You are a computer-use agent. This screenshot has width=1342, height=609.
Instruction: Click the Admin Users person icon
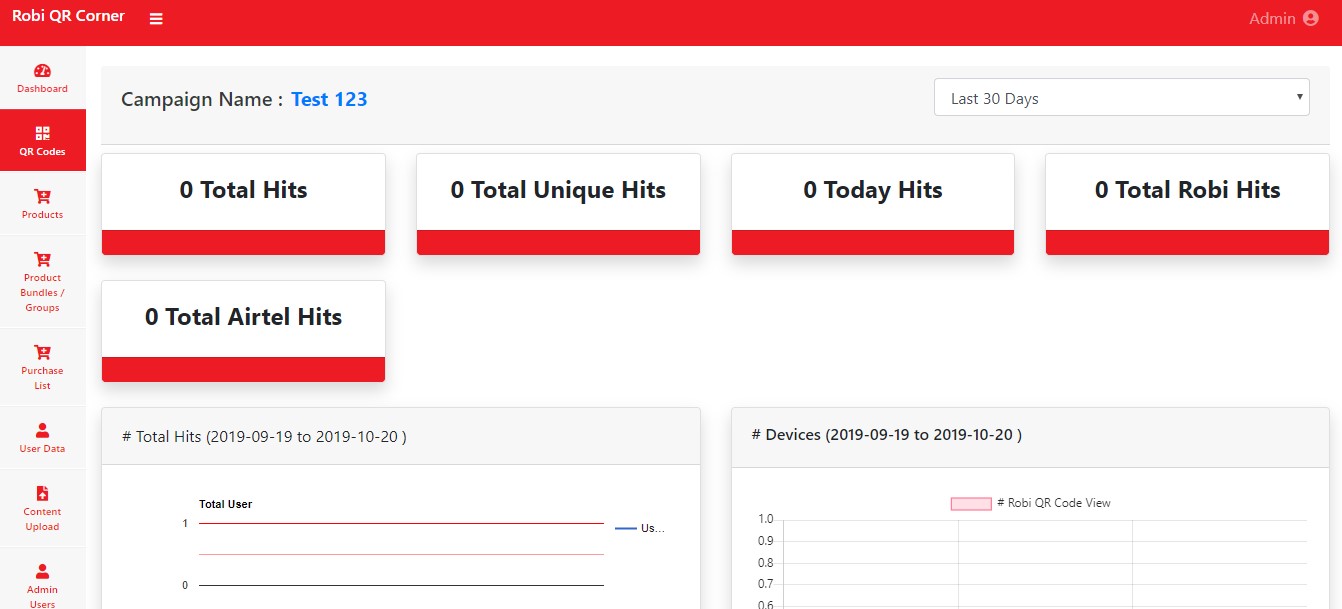pos(42,571)
